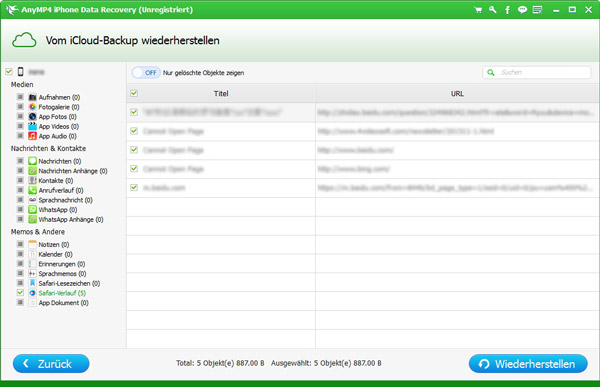Select Erinnerungen (0) label
The width and height of the screenshot is (600, 387).
(x=62, y=264)
